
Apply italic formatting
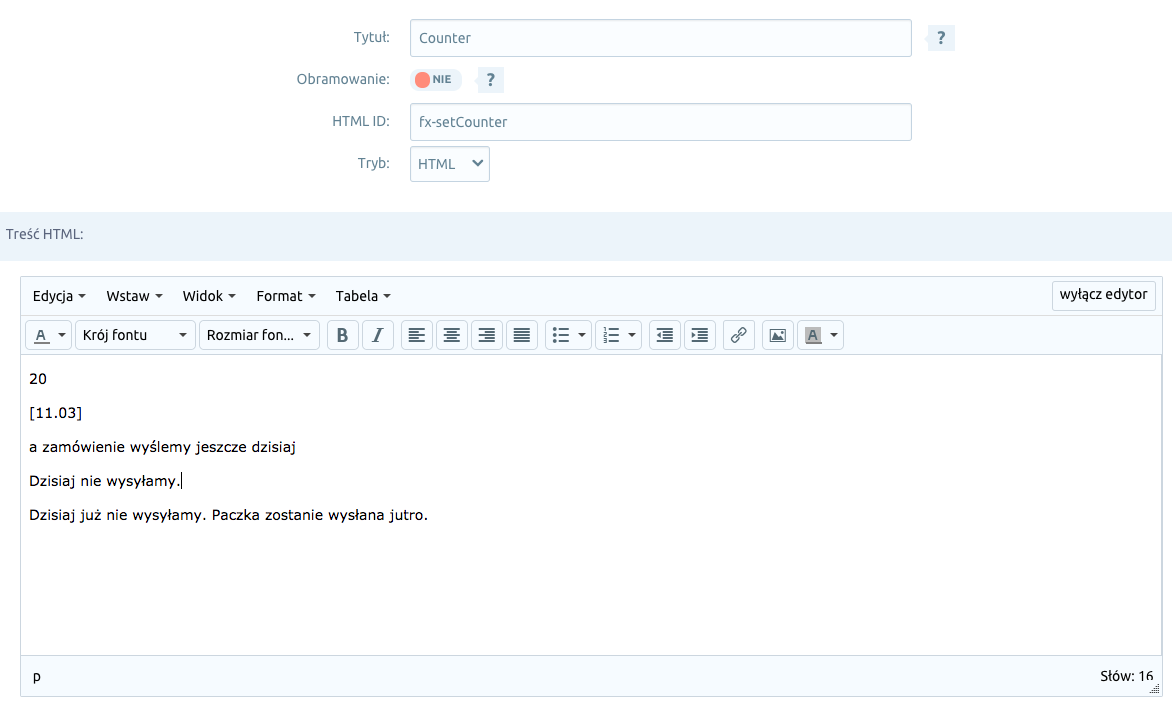click(377, 336)
